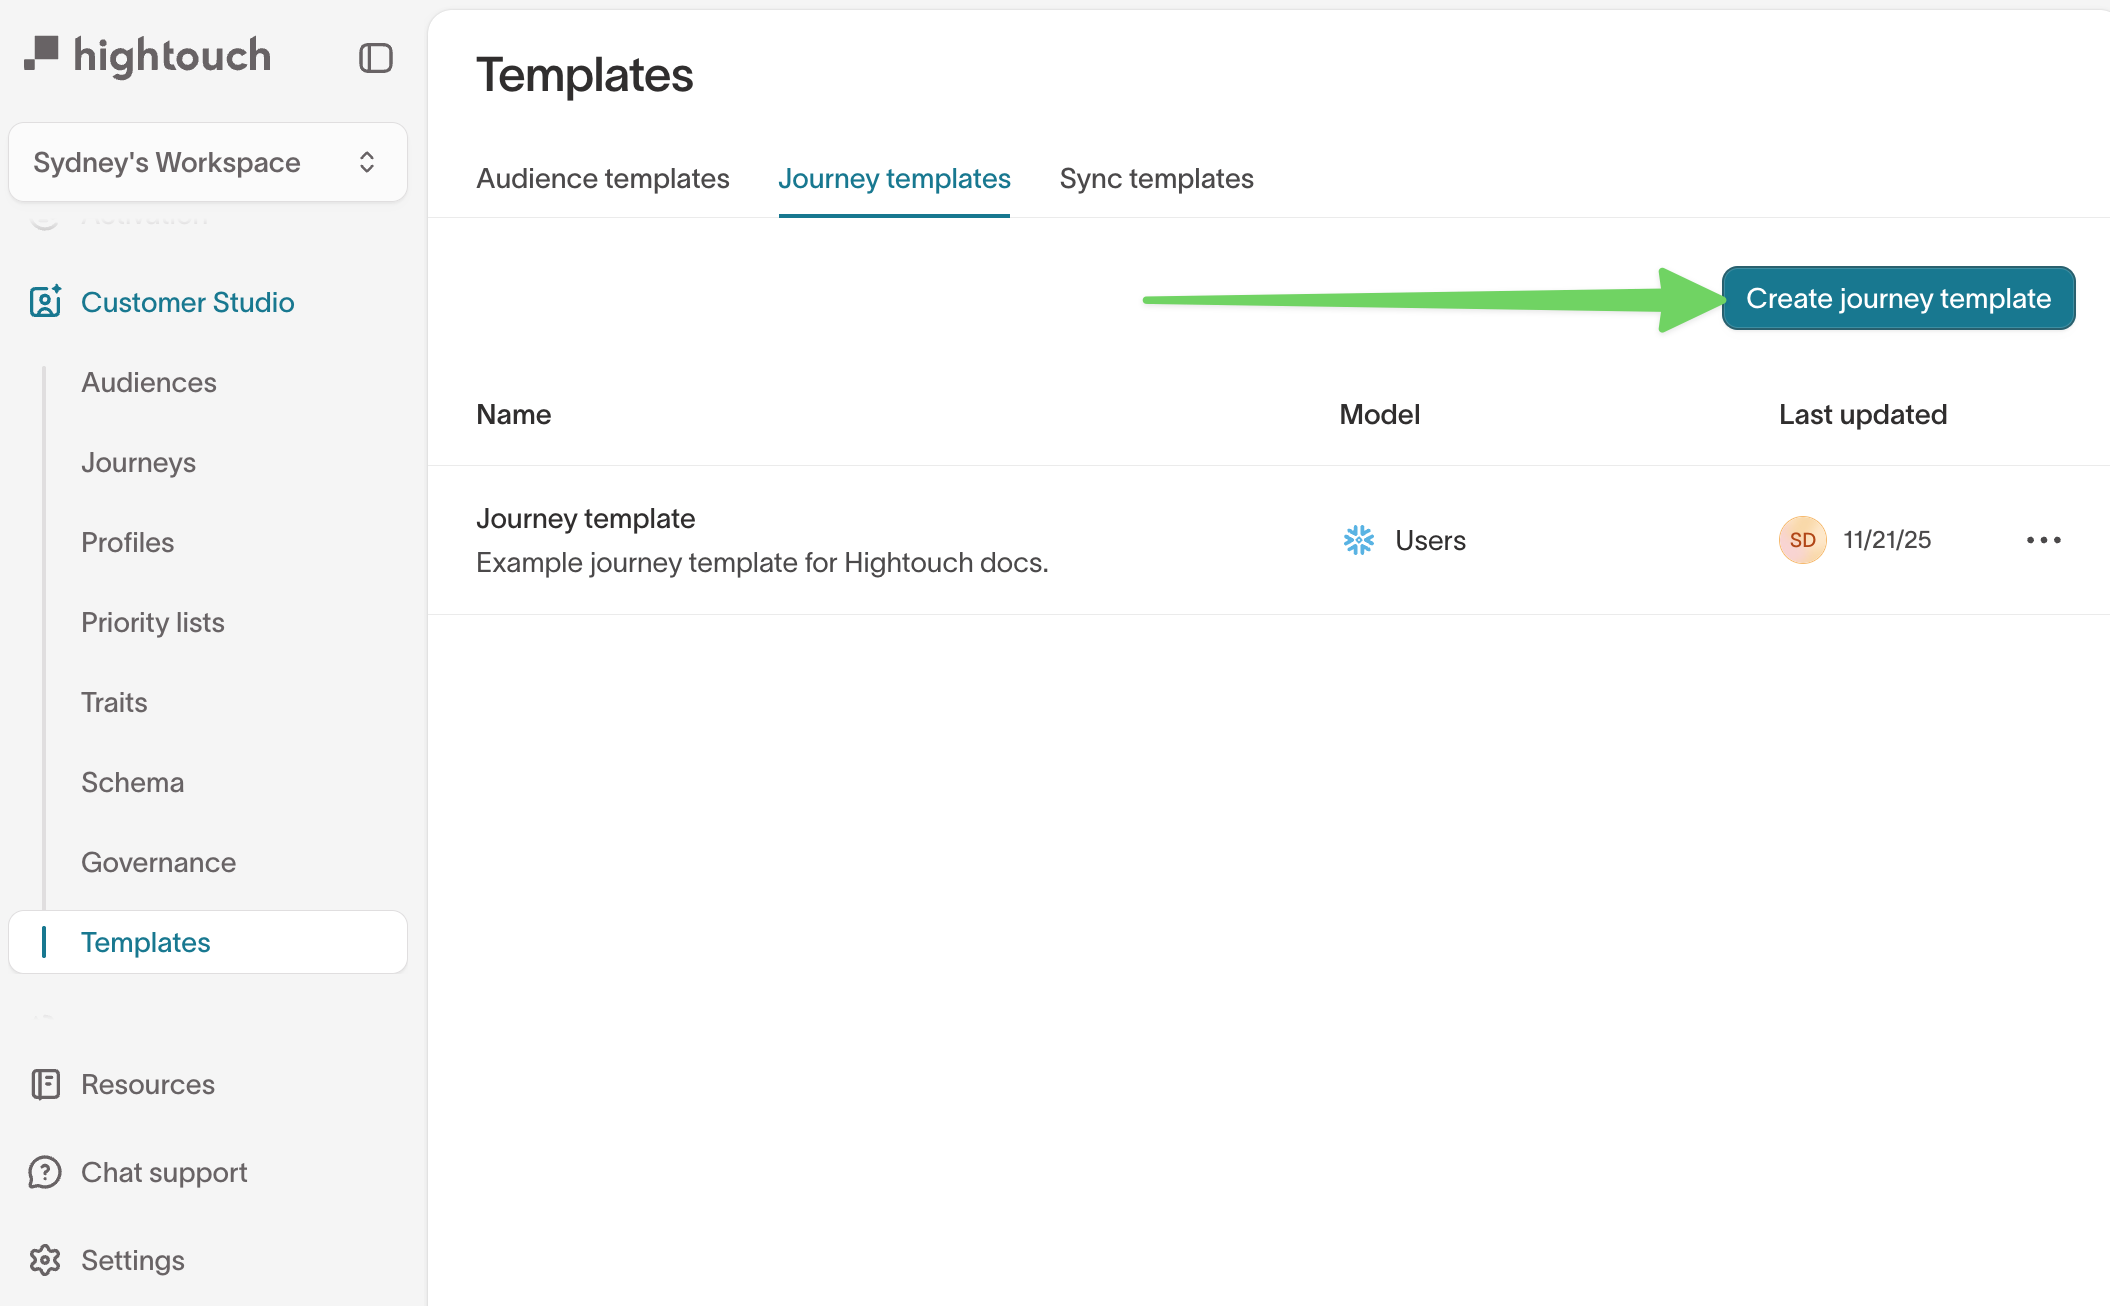Viewport: 2110px width, 1306px height.
Task: Open the 'Journey template' row name
Action: [586, 518]
